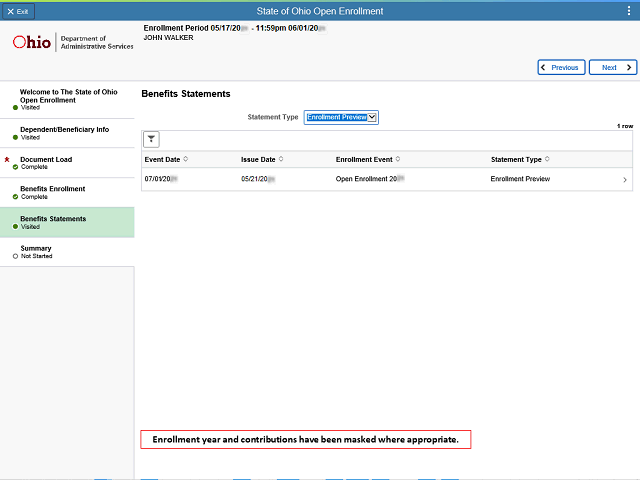Image resolution: width=640 pixels, height=480 pixels.
Task: Open row details chevron for Enrollment Preview
Action: (624, 180)
